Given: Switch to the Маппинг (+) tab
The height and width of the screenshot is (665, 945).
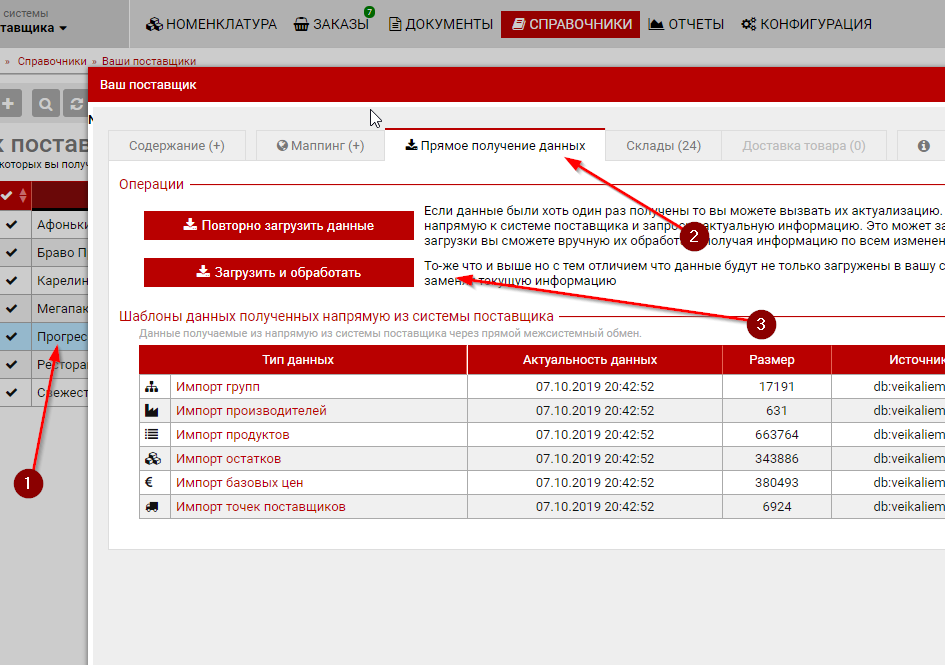Looking at the screenshot, I should tap(320, 146).
